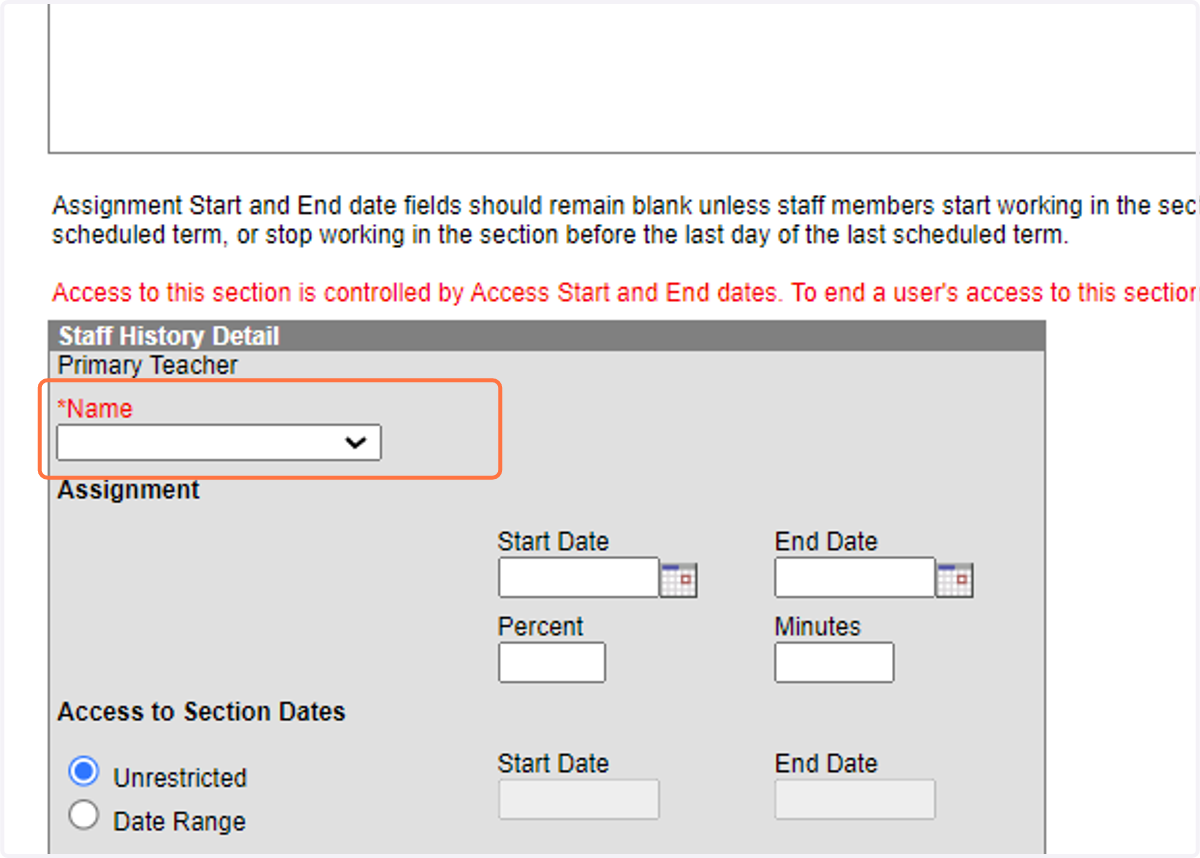Click the disabled Access Start Date field
This screenshot has width=1200, height=858.
[x=579, y=800]
